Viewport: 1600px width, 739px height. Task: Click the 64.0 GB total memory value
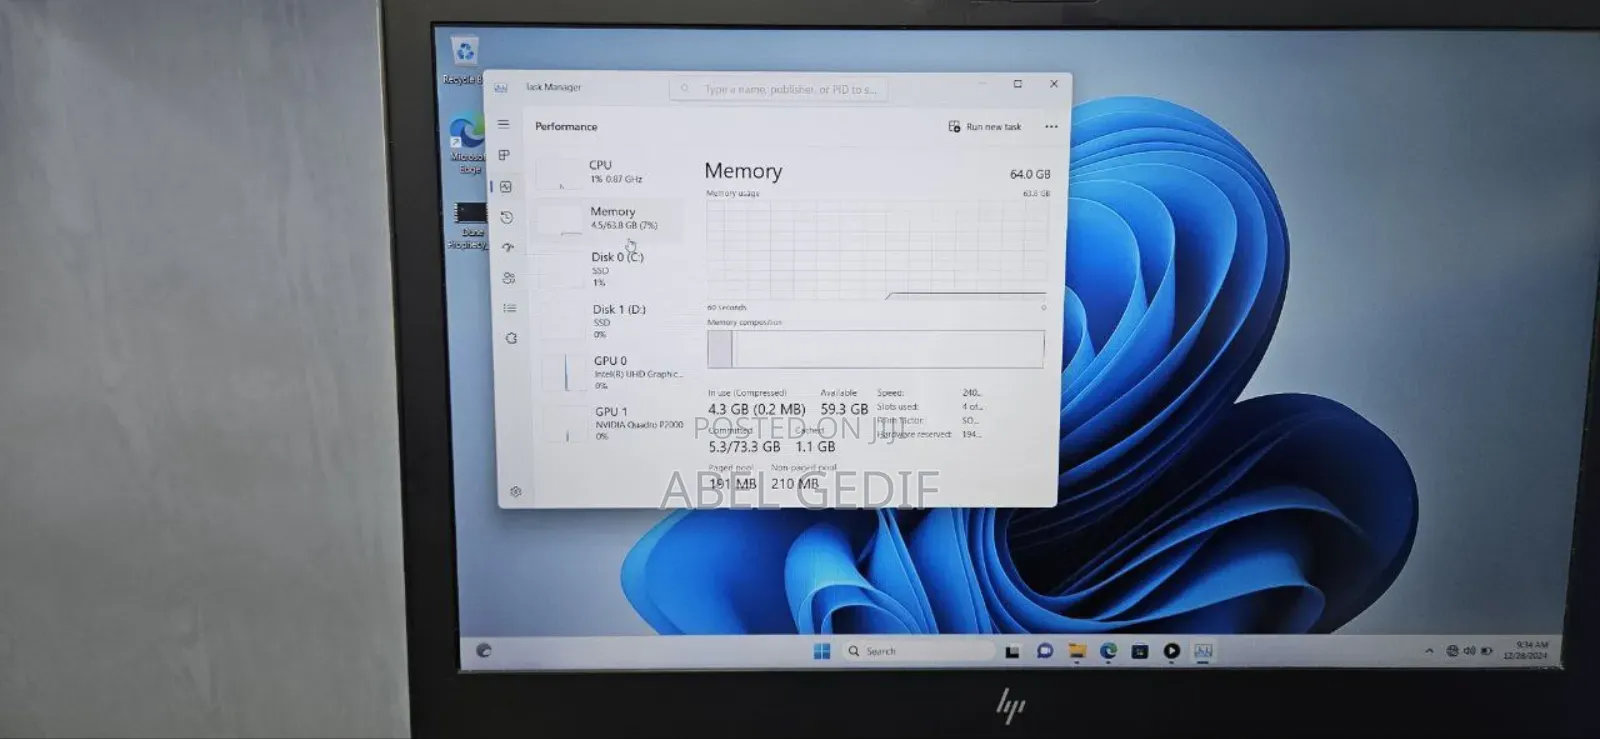(x=1030, y=174)
